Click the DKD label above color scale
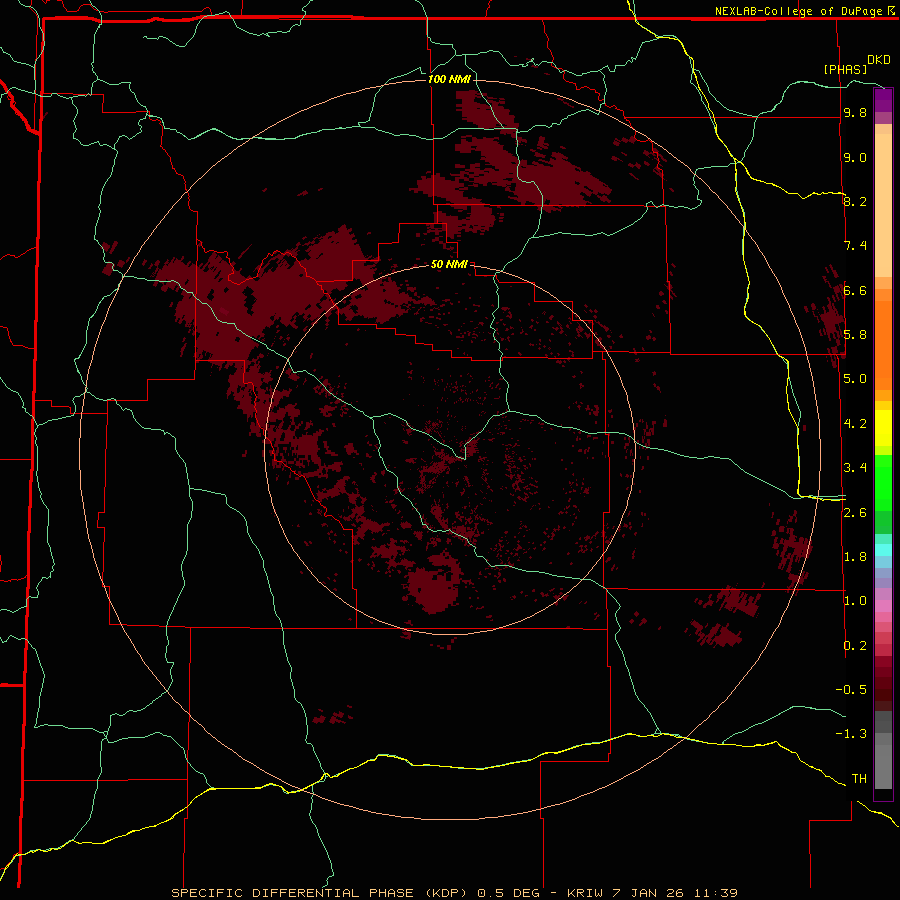 pyautogui.click(x=879, y=60)
